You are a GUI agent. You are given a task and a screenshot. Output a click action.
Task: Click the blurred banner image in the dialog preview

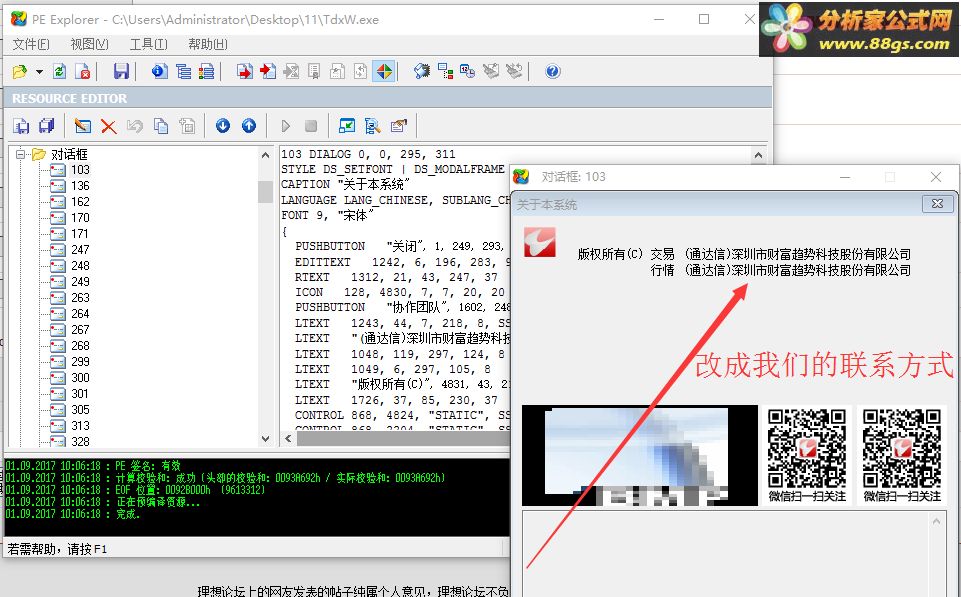click(x=640, y=455)
